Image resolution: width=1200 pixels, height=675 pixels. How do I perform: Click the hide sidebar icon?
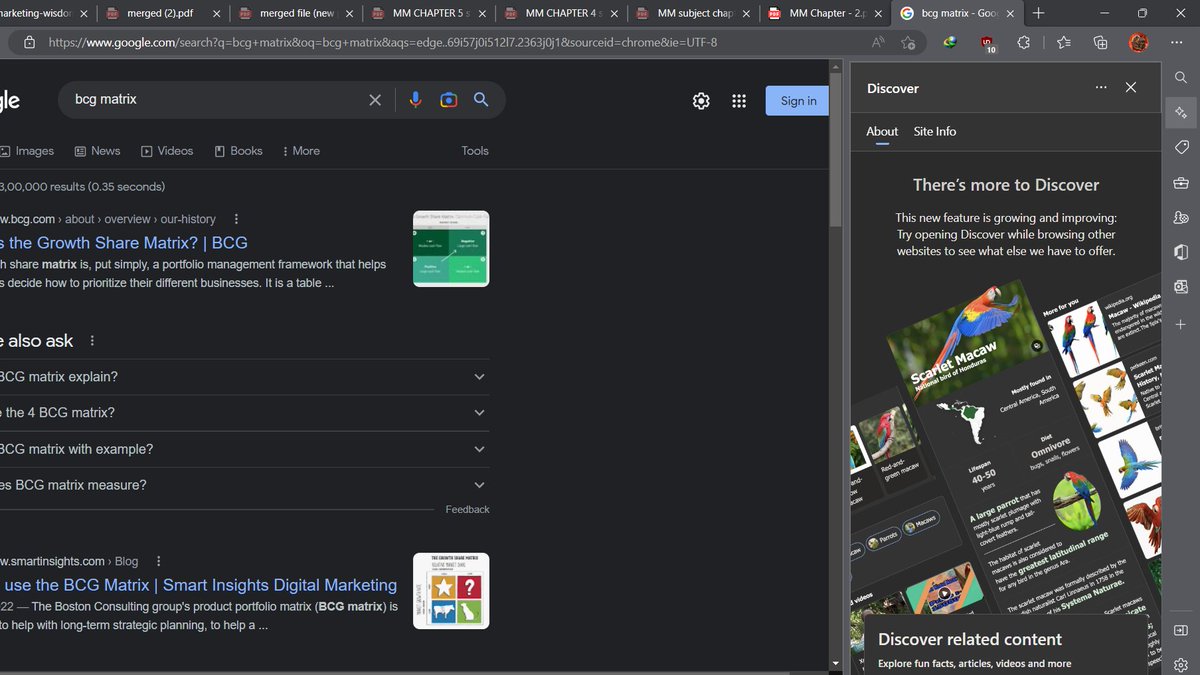(x=1181, y=630)
